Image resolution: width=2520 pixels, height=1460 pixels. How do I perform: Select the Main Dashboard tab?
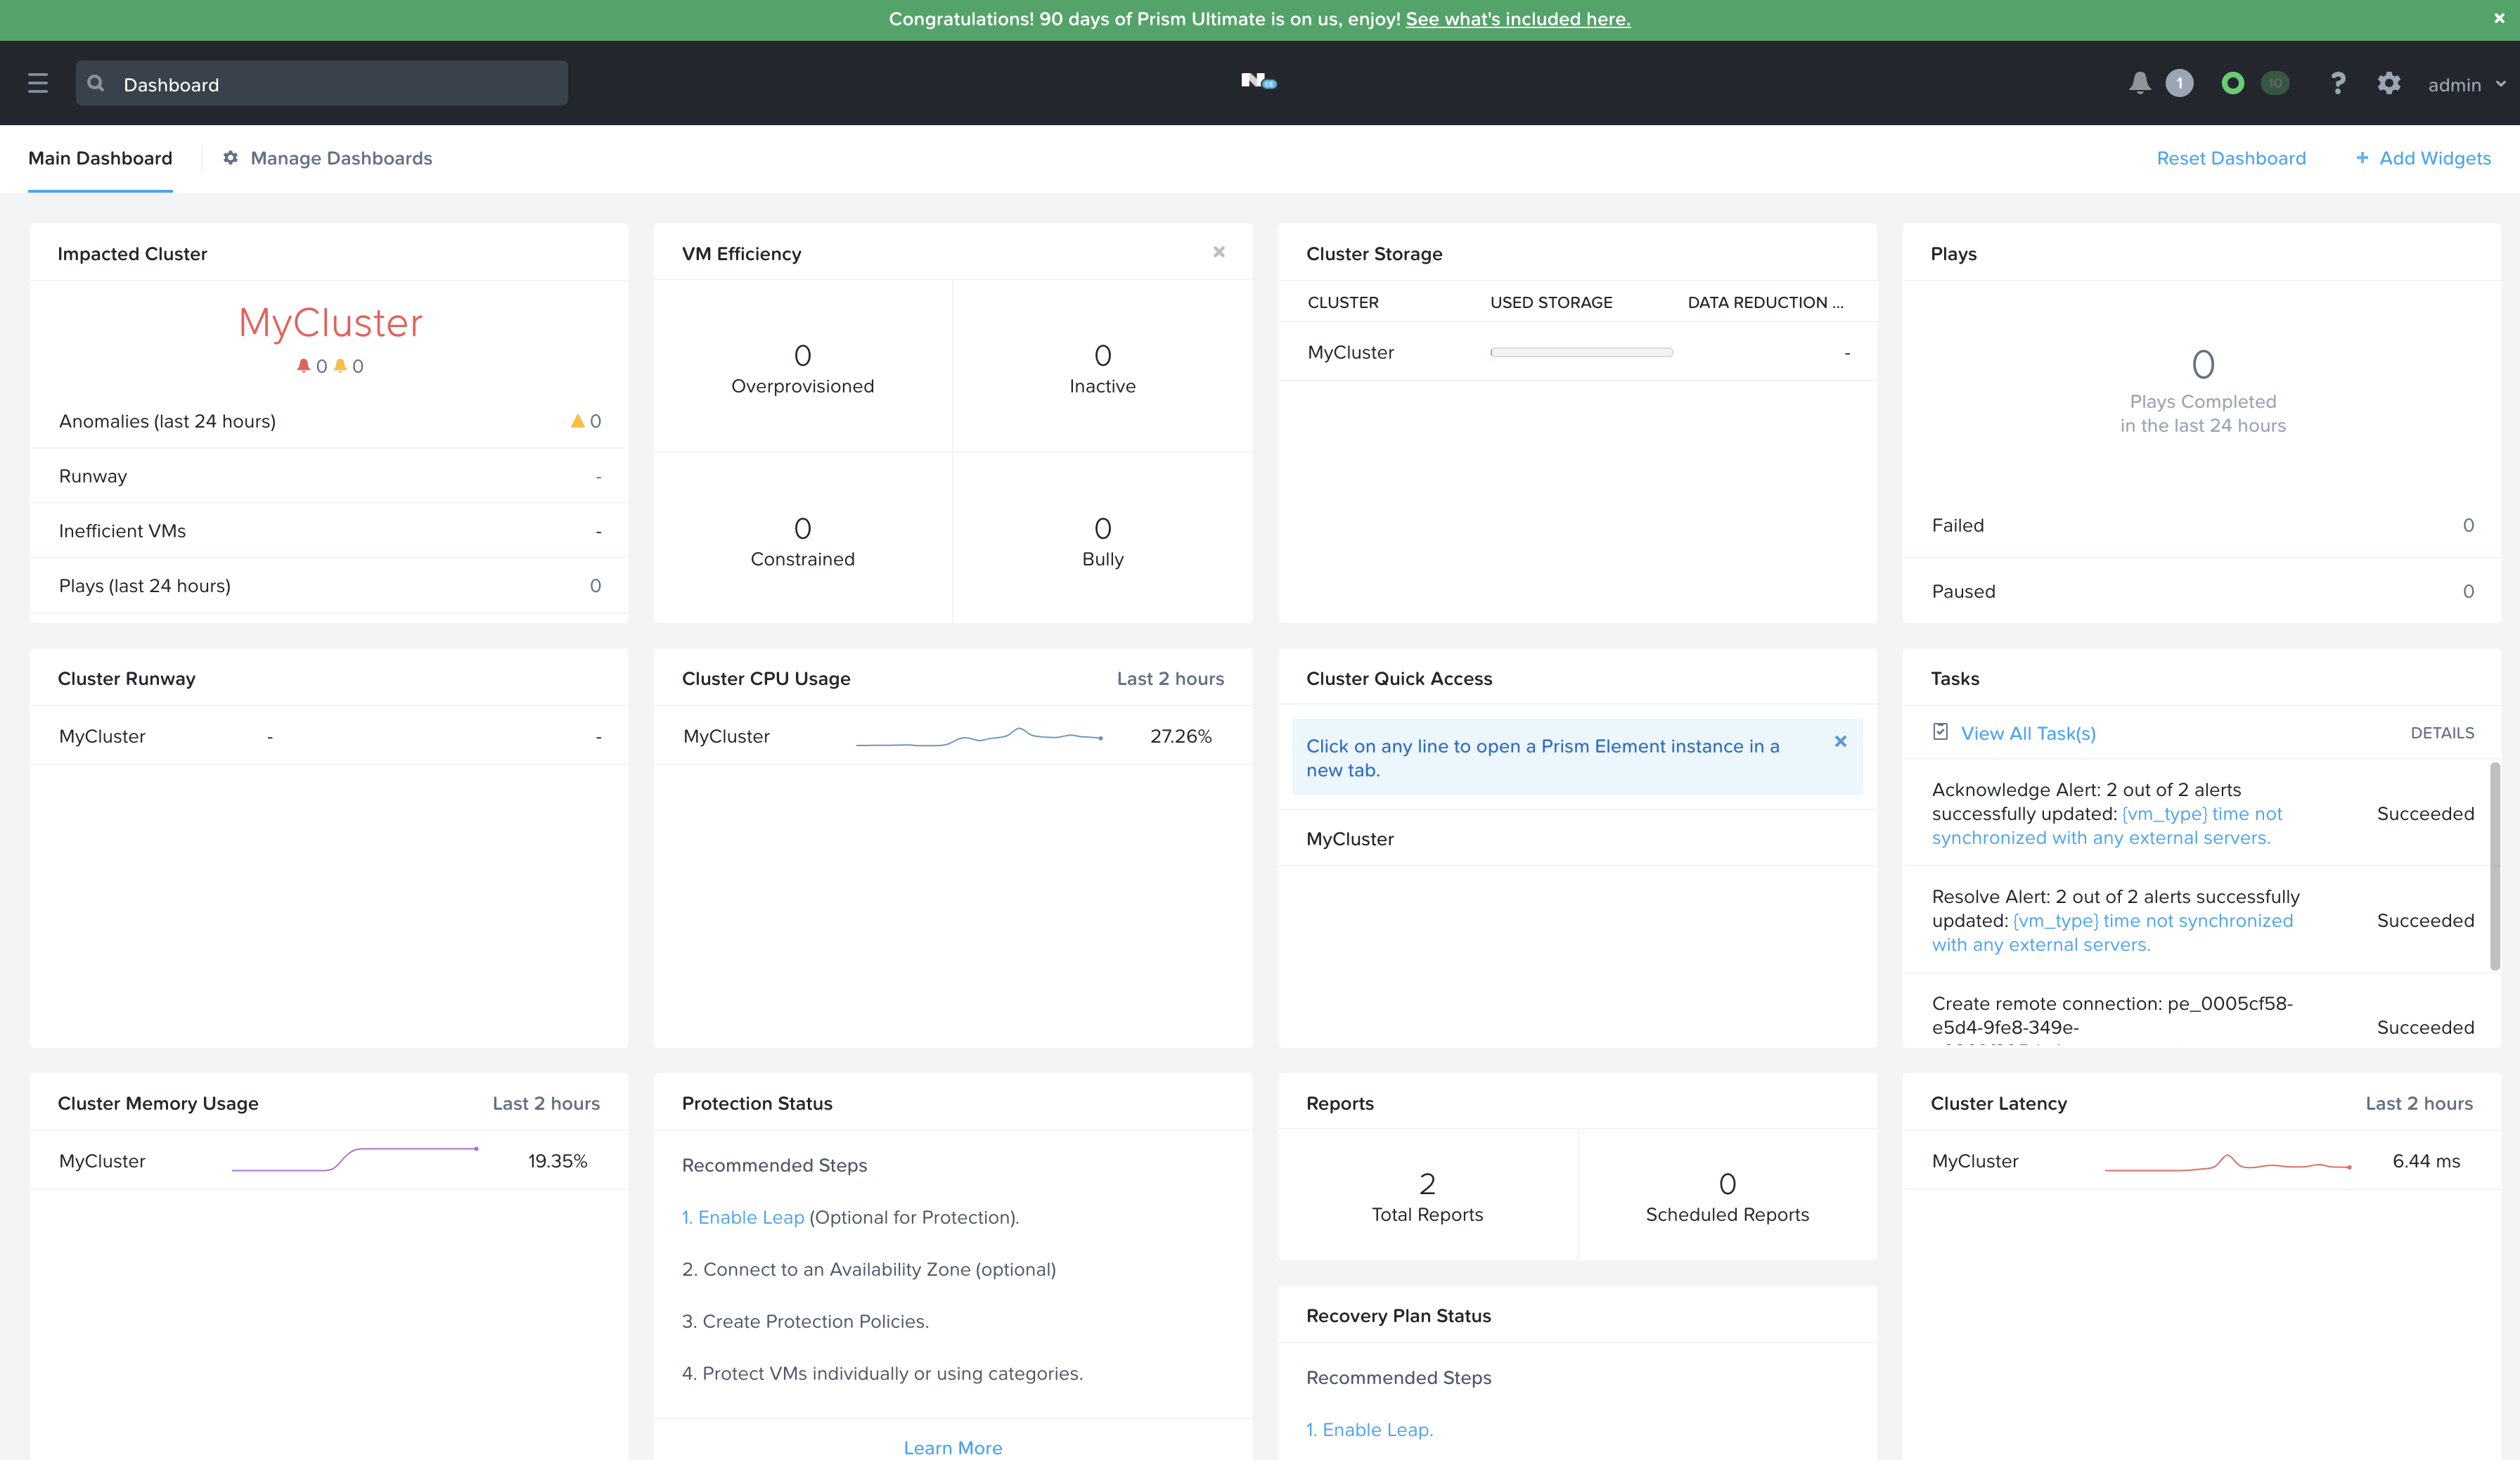click(x=100, y=158)
